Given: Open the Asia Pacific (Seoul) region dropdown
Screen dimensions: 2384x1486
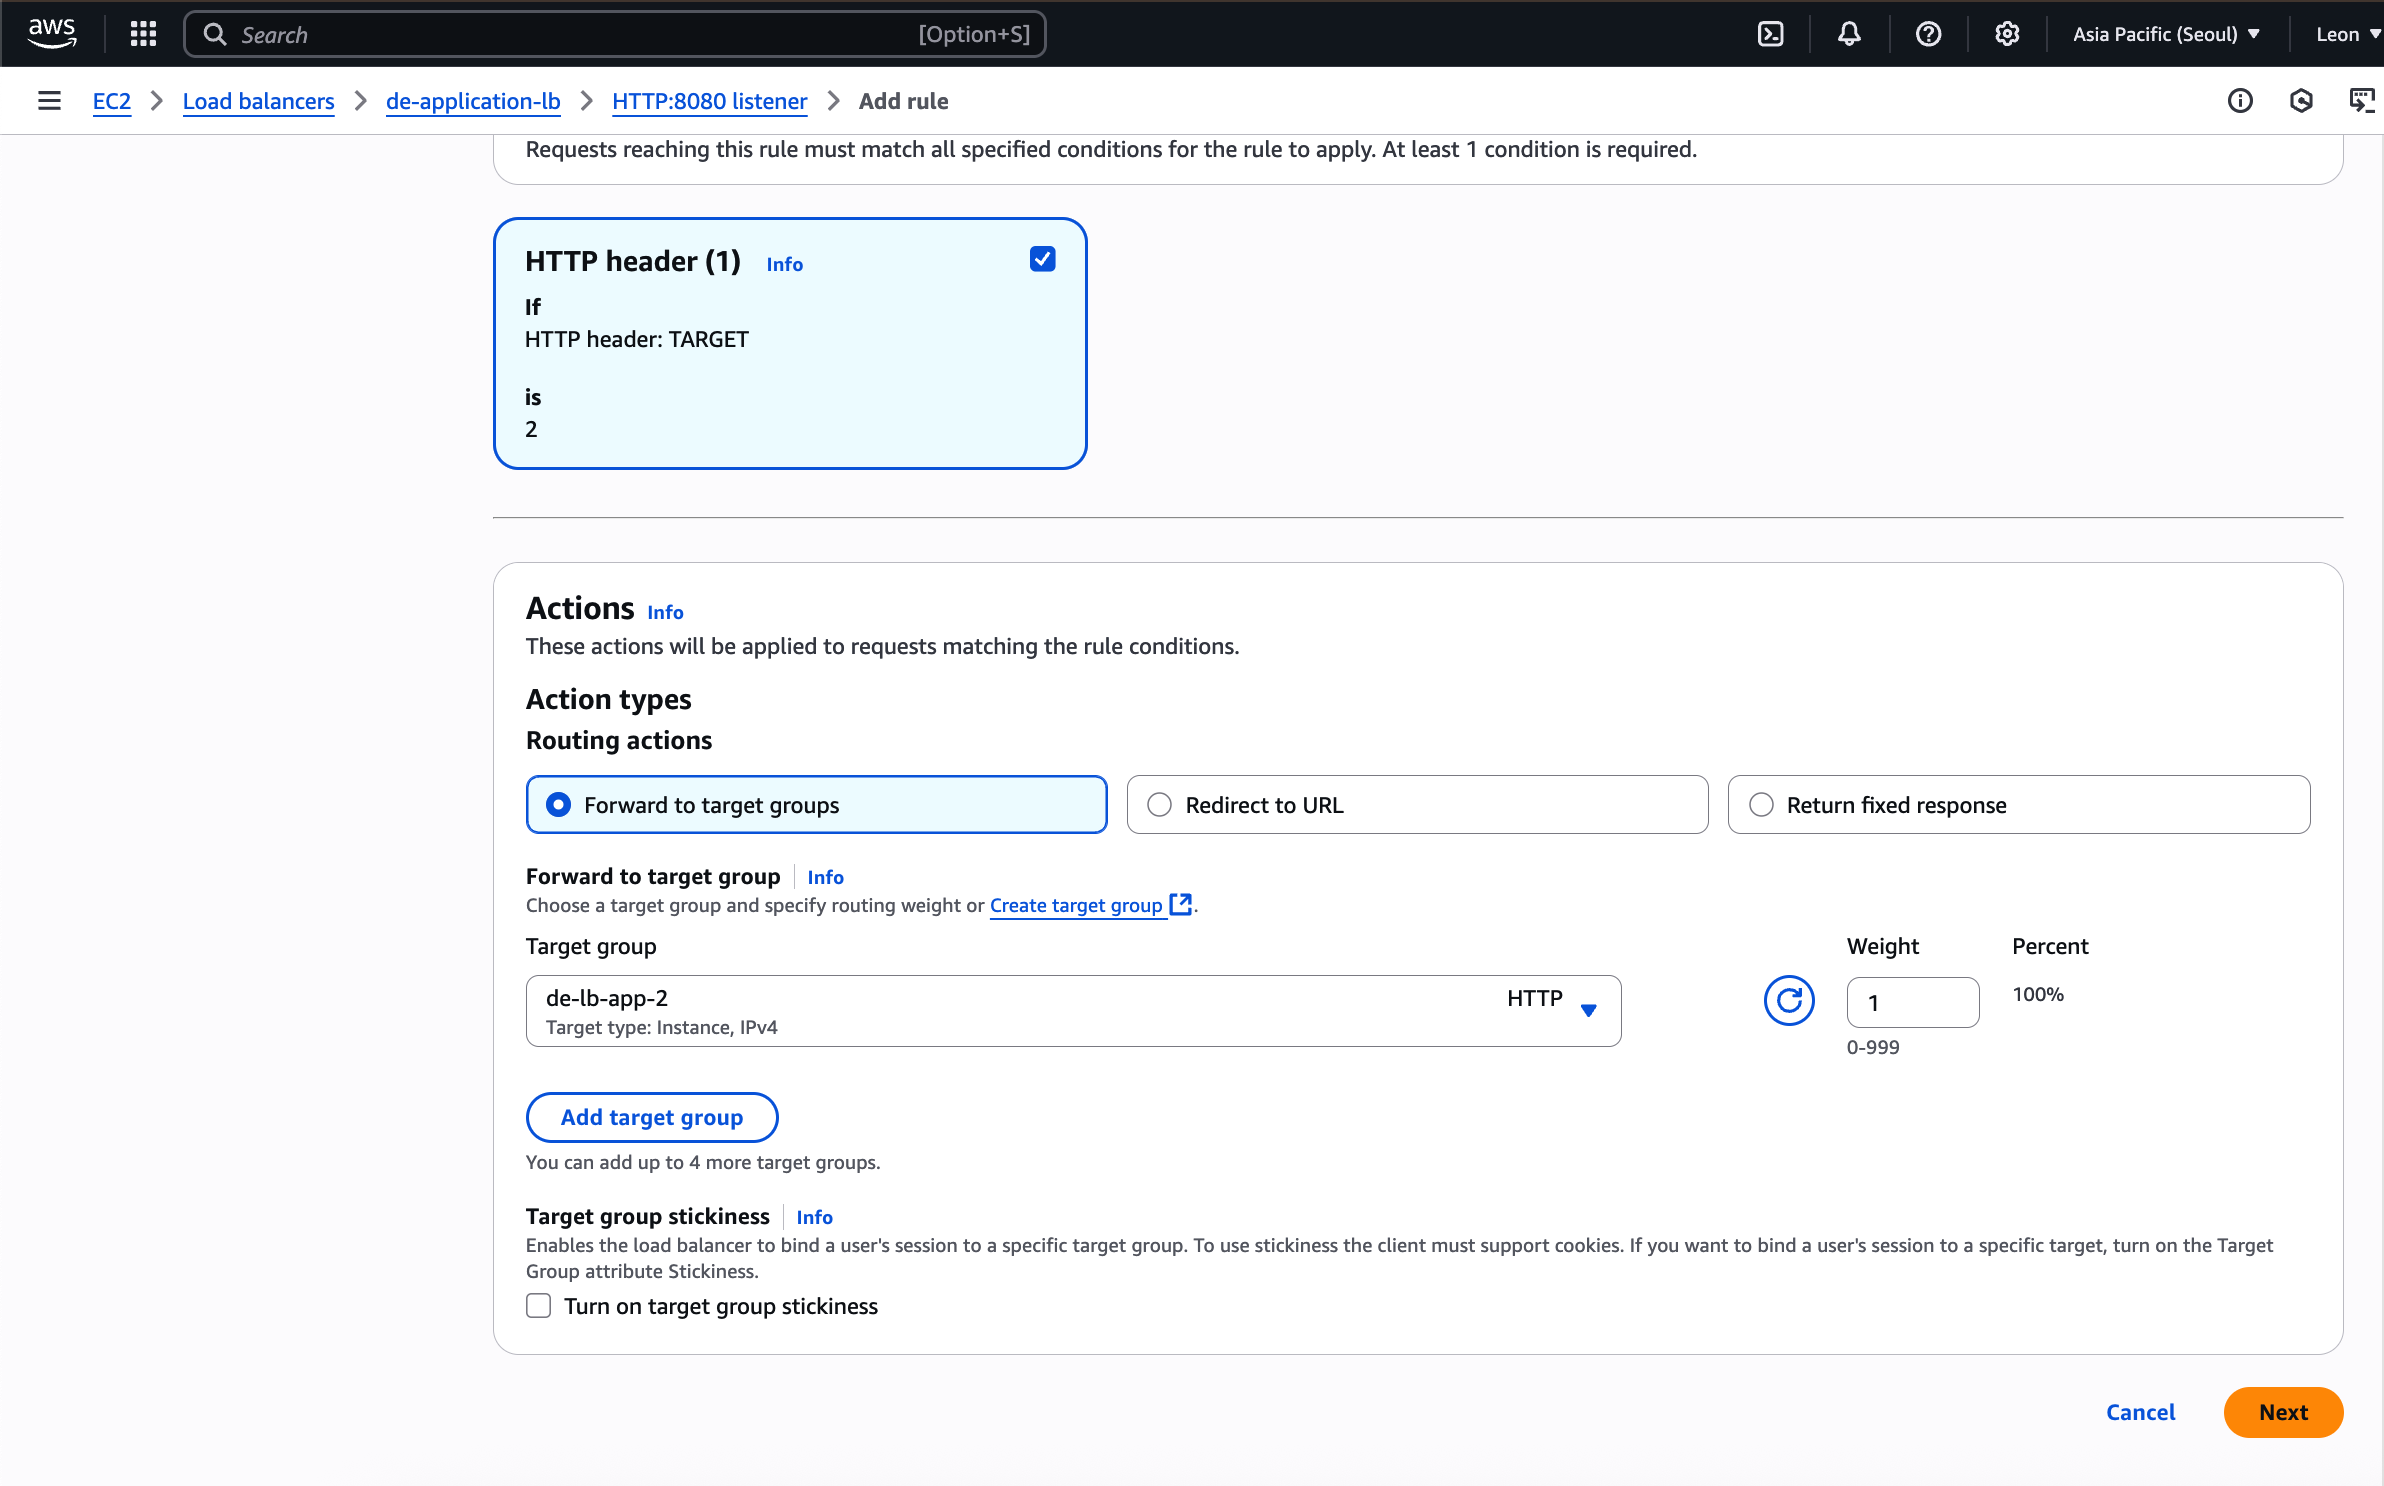Looking at the screenshot, I should 2164,33.
